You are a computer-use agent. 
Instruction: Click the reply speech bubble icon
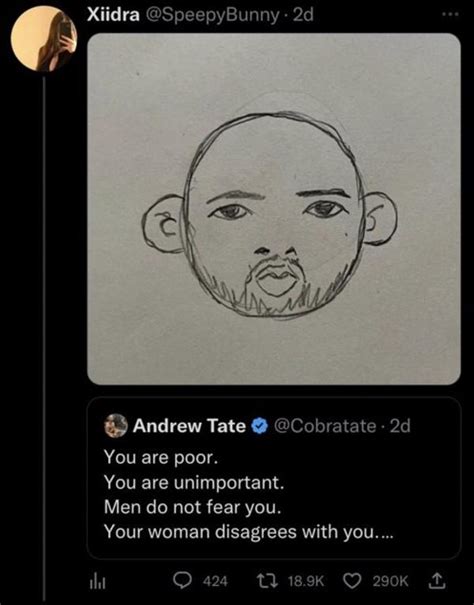click(x=182, y=581)
